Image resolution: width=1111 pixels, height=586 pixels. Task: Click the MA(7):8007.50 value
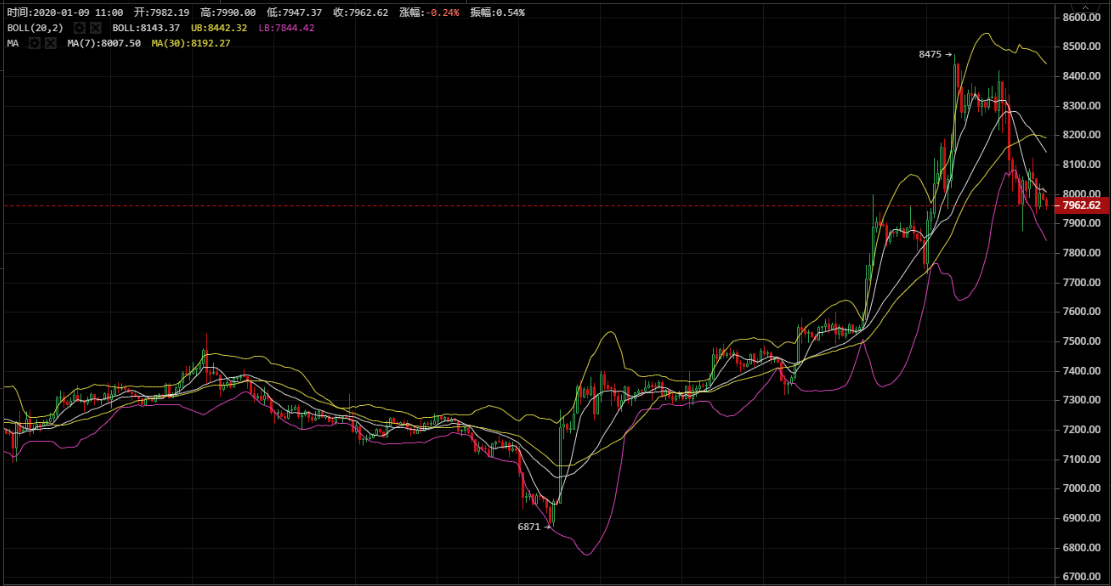pos(104,43)
